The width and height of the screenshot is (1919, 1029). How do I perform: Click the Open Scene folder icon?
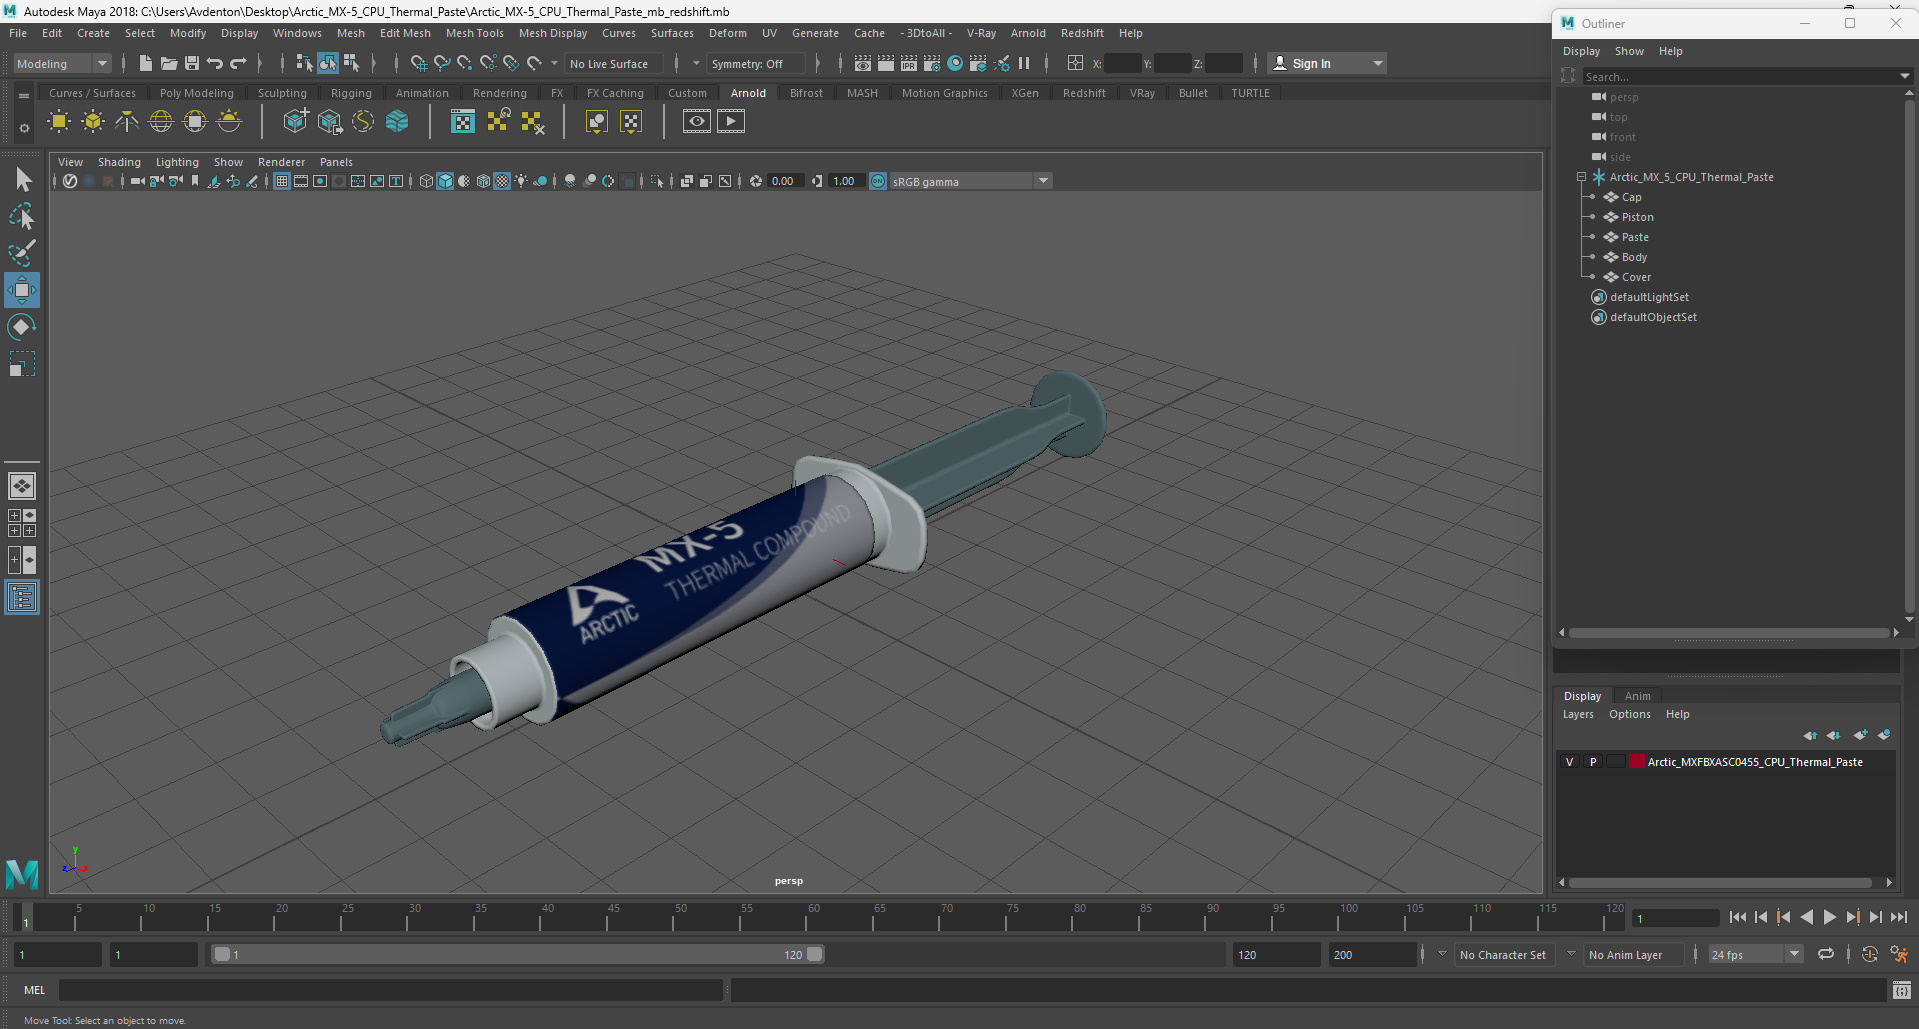tap(169, 63)
